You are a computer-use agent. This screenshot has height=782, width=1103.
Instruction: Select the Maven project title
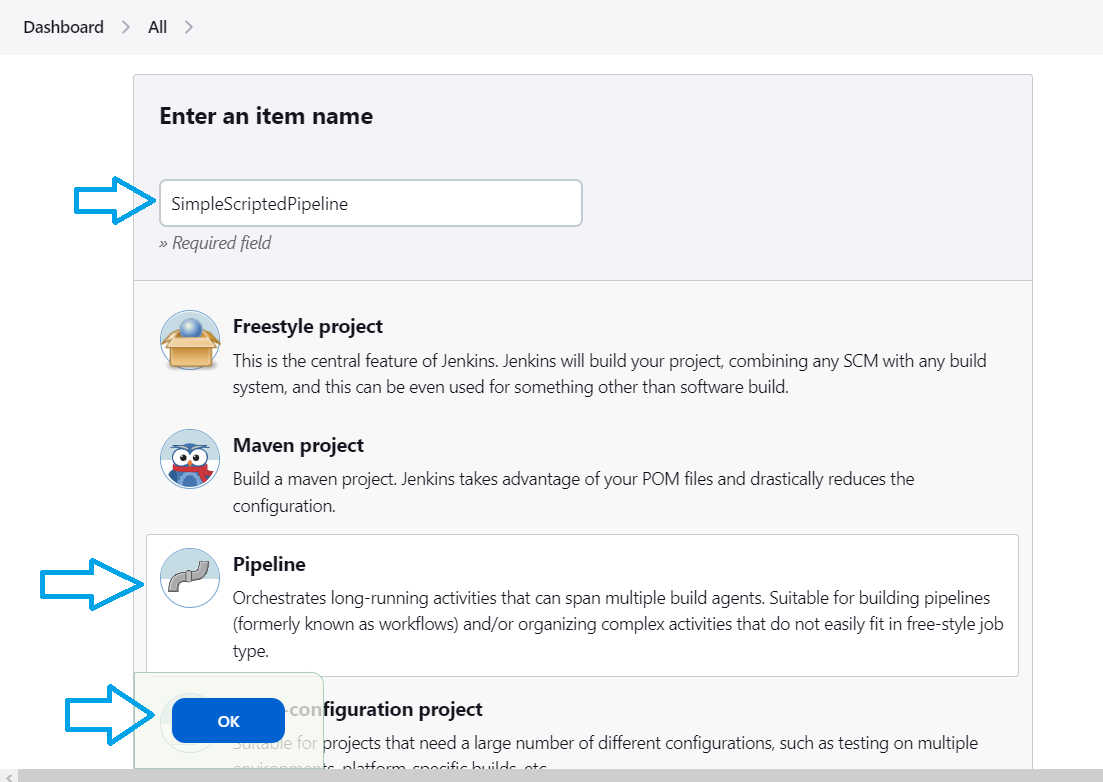click(x=298, y=445)
